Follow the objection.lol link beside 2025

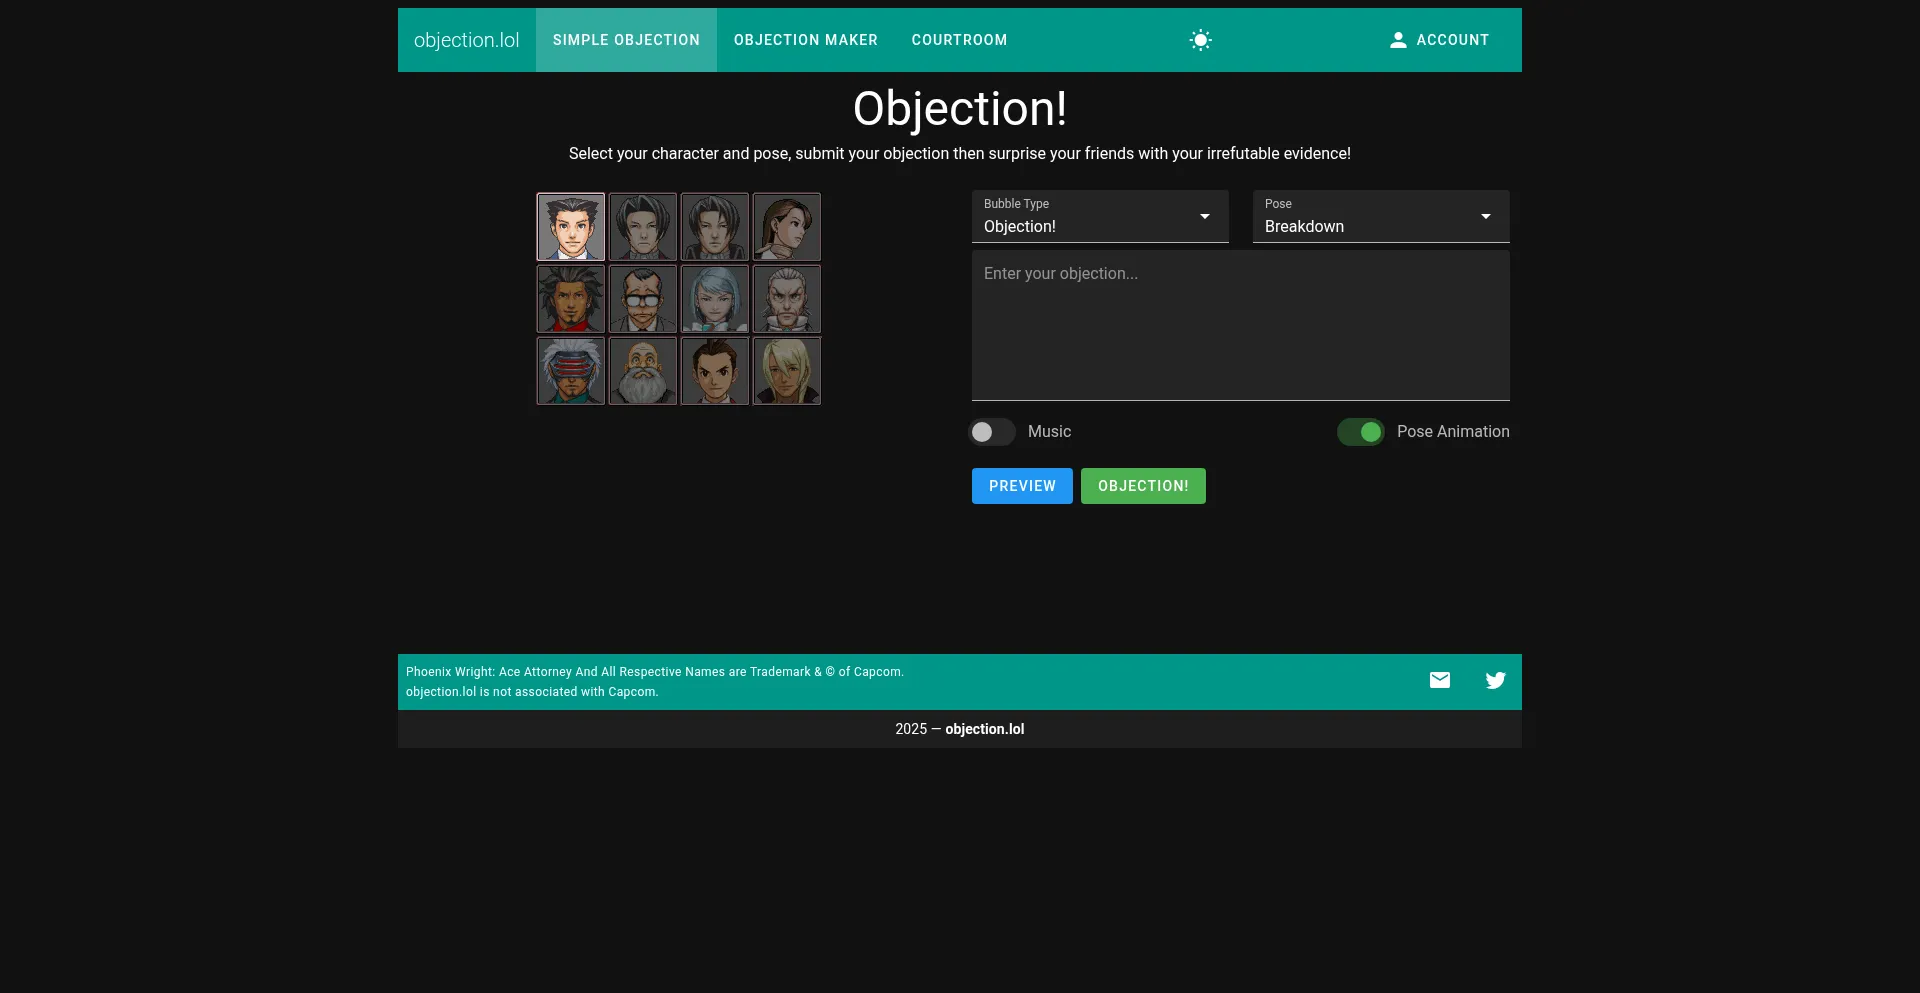click(985, 729)
